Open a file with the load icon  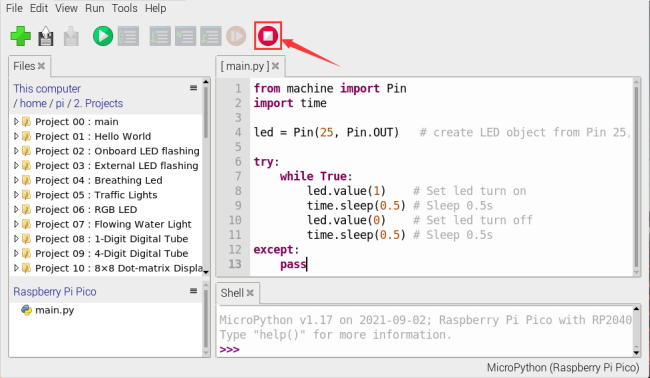coord(46,36)
